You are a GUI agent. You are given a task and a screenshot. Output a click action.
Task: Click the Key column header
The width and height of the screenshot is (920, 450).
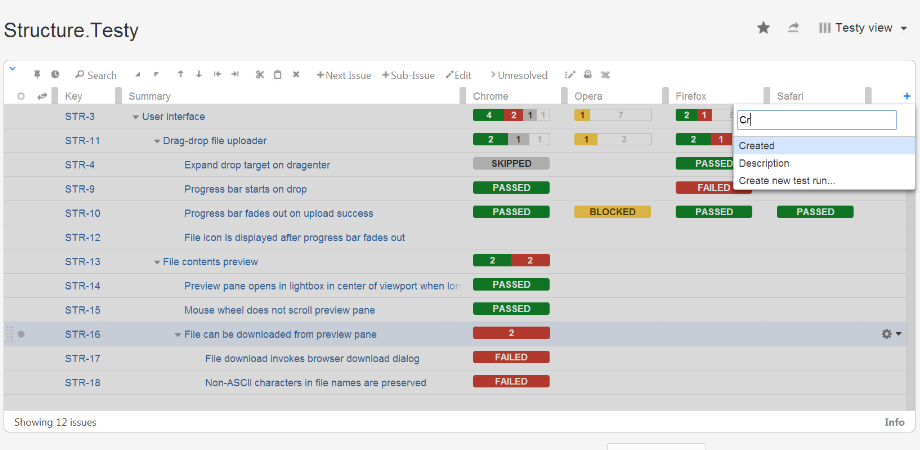click(74, 96)
